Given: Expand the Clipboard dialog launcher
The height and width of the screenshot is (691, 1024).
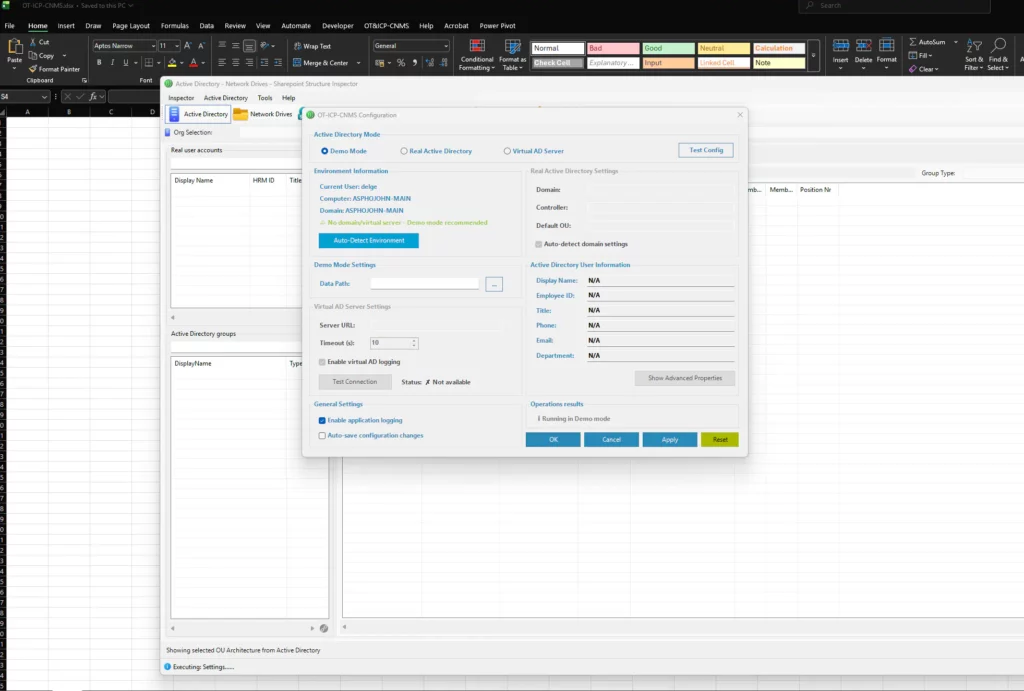Looking at the screenshot, I should tap(84, 80).
